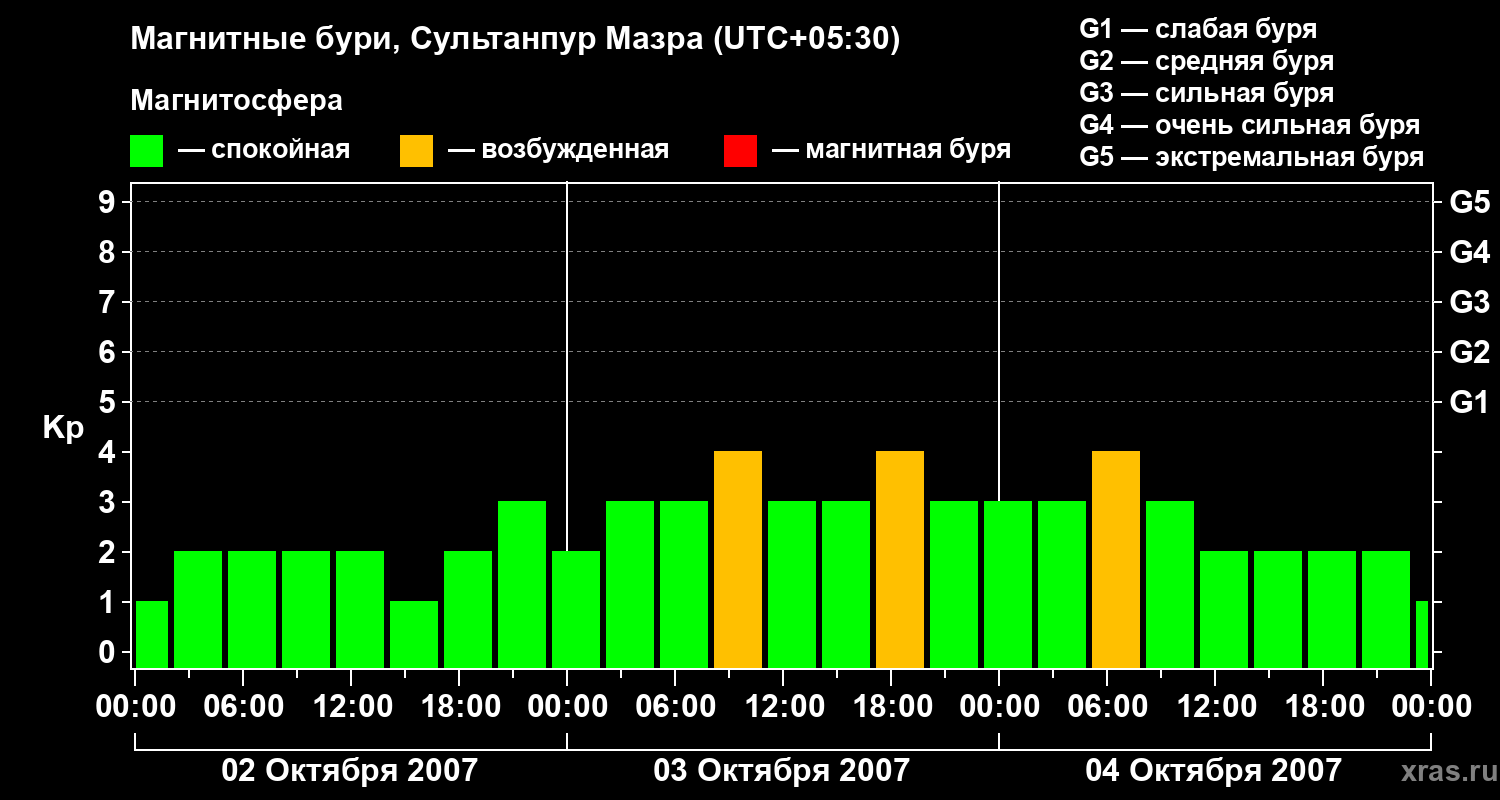The image size is (1500, 800).
Task: Click the first Kp 1 bar starting 02 October
Action: pyautogui.click(x=152, y=635)
